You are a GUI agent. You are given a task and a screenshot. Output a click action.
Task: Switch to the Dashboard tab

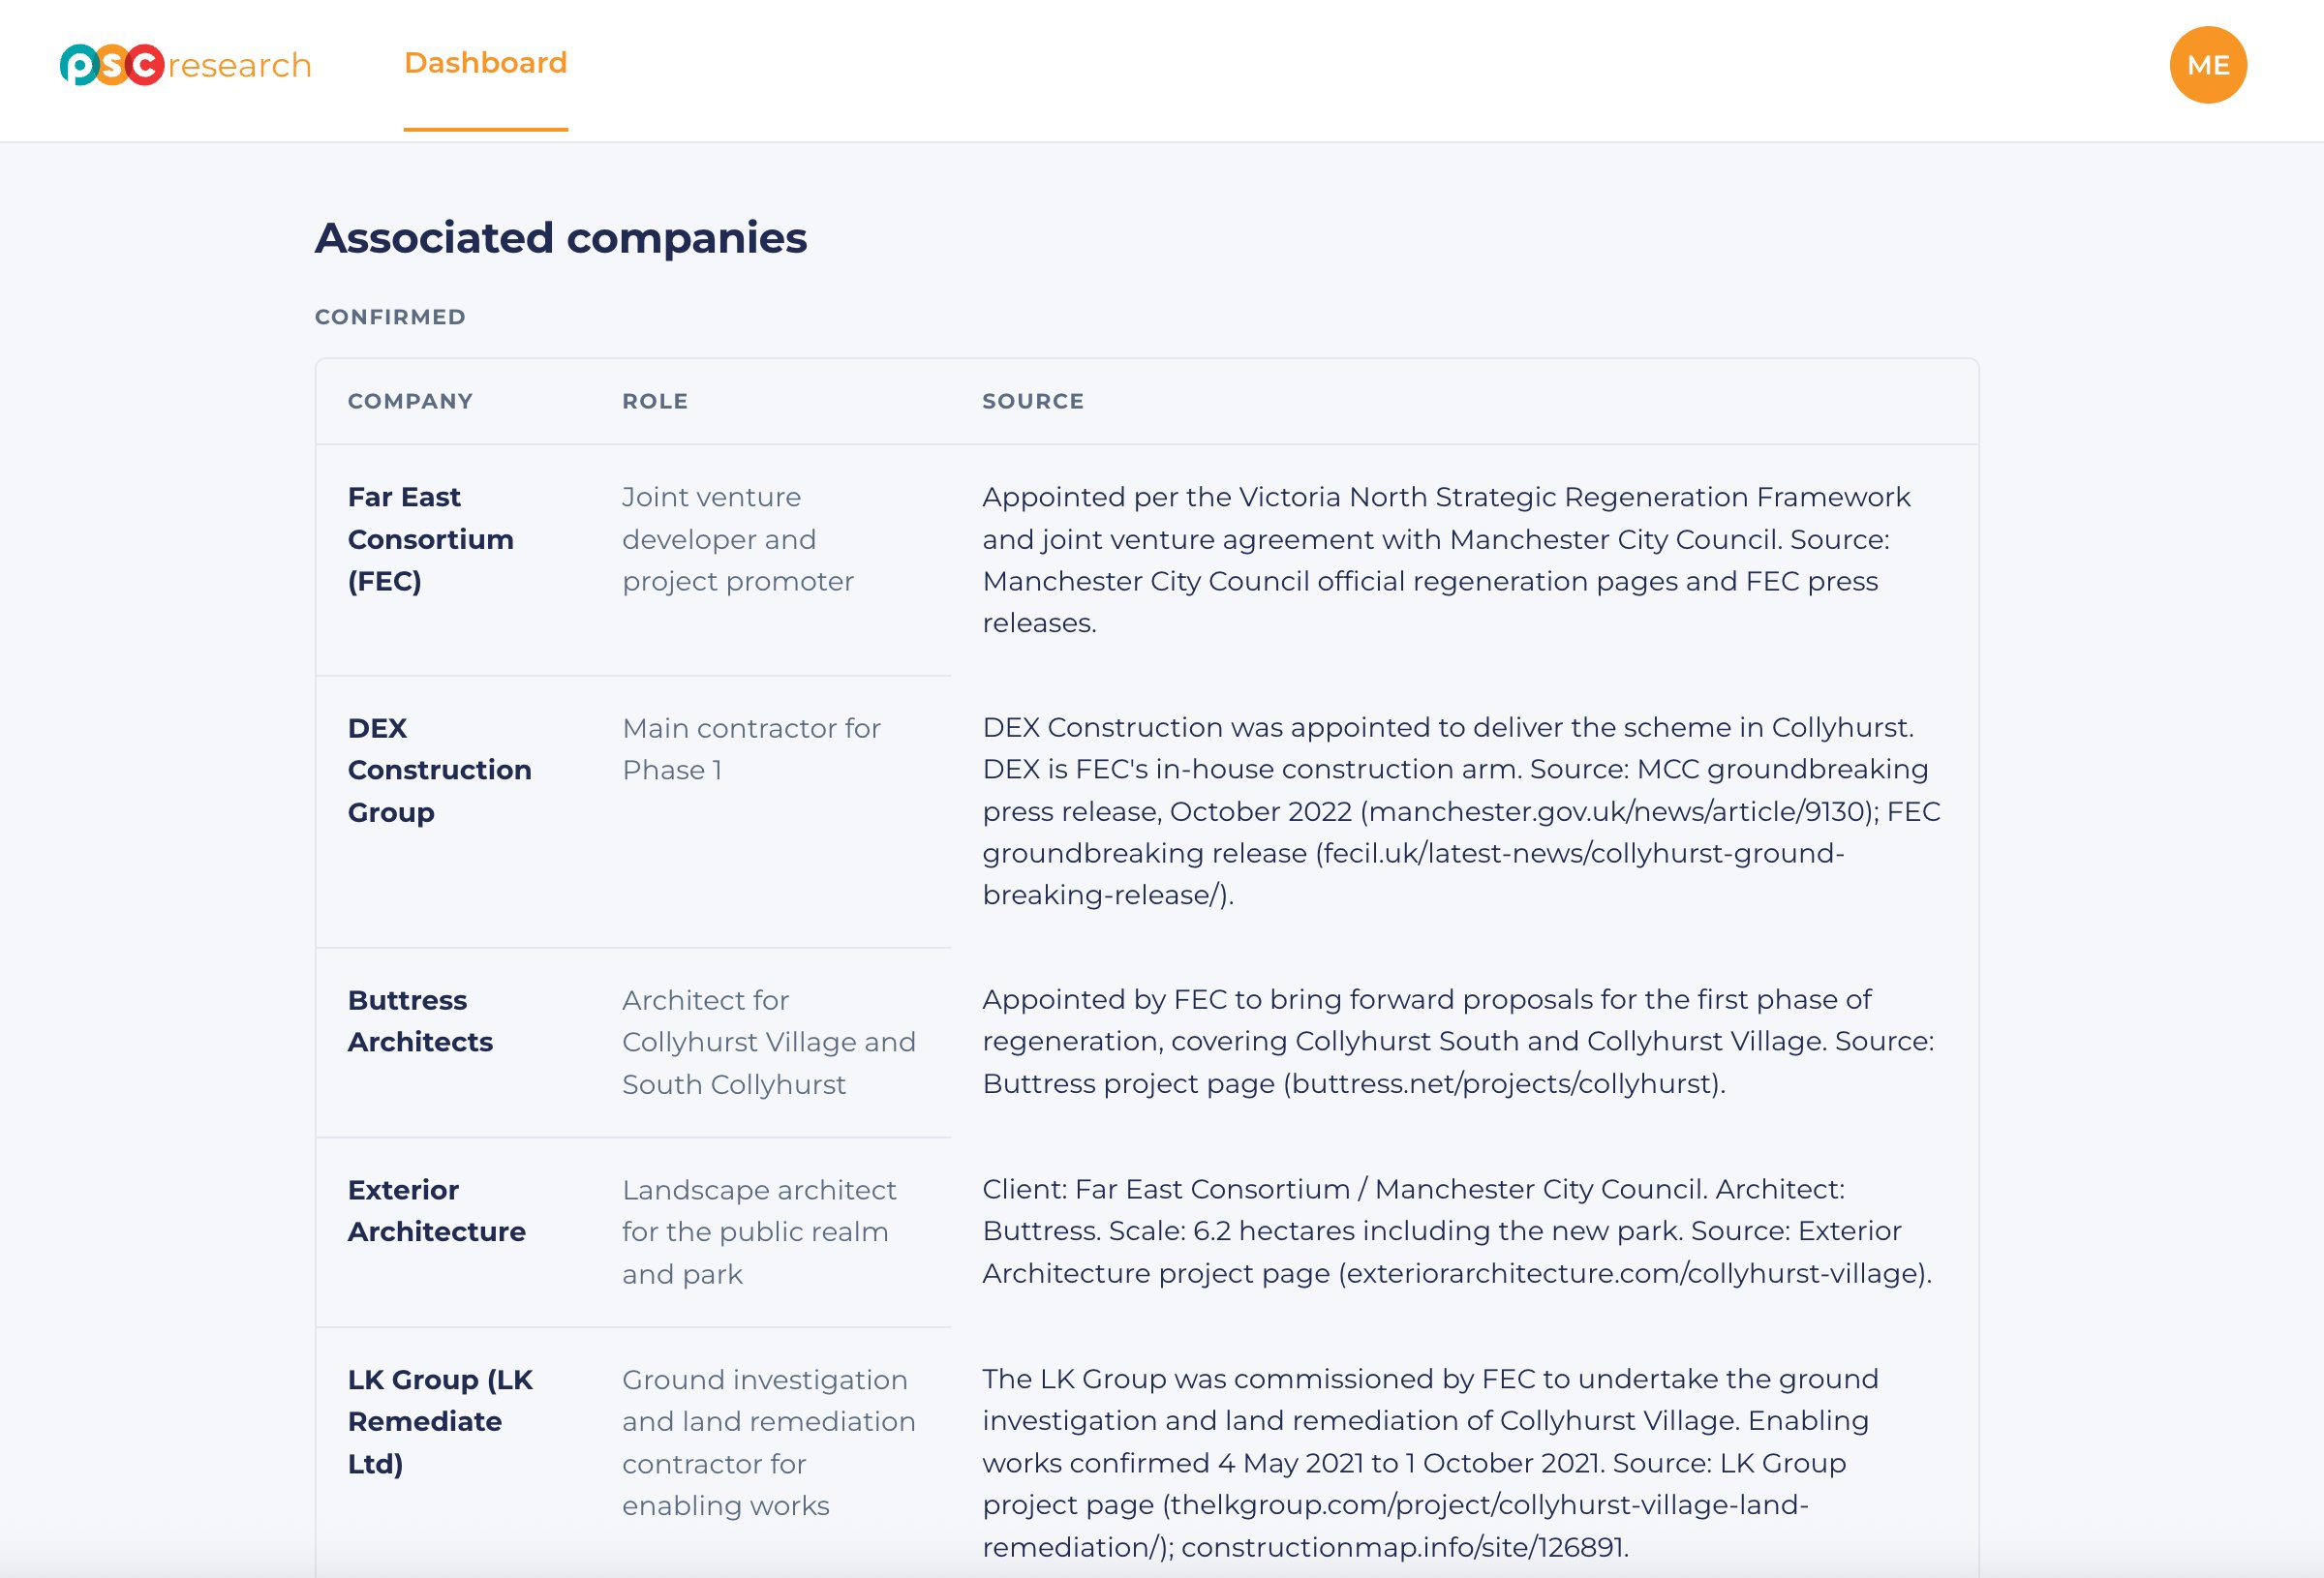click(x=485, y=63)
